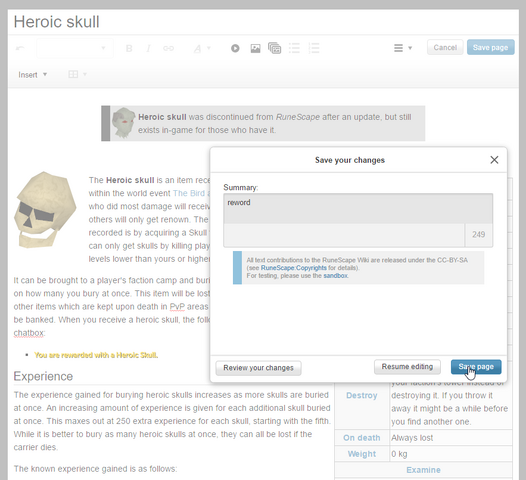Click the dialog's Save page button
The height and width of the screenshot is (480, 526).
coord(476,367)
